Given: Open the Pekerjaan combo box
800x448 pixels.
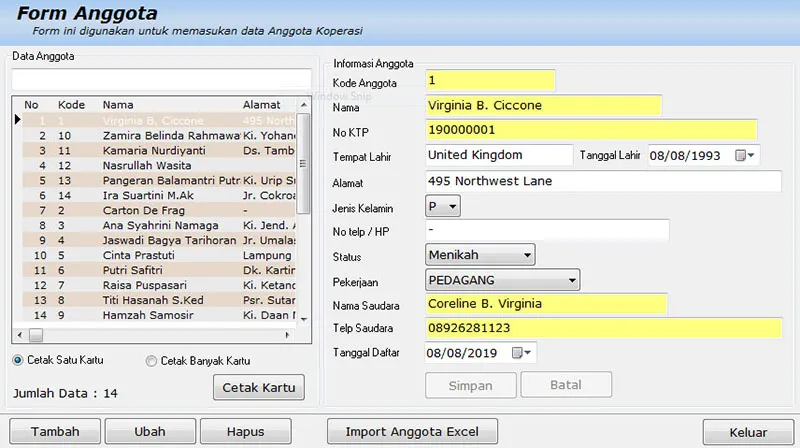Looking at the screenshot, I should (503, 280).
